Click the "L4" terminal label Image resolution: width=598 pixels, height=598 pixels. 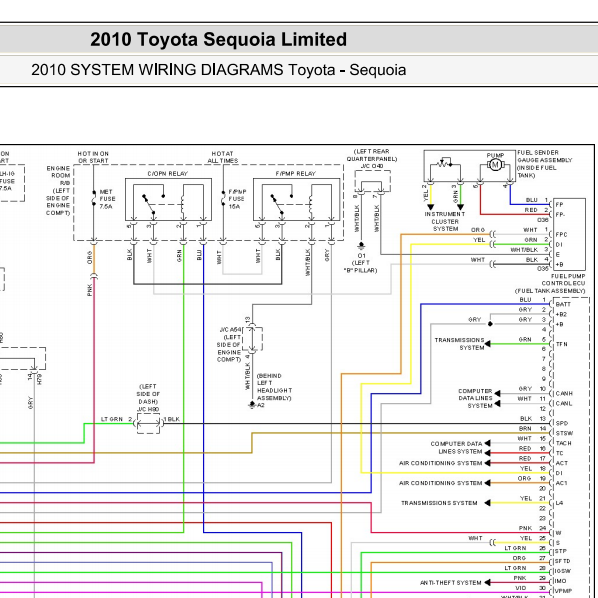559,503
